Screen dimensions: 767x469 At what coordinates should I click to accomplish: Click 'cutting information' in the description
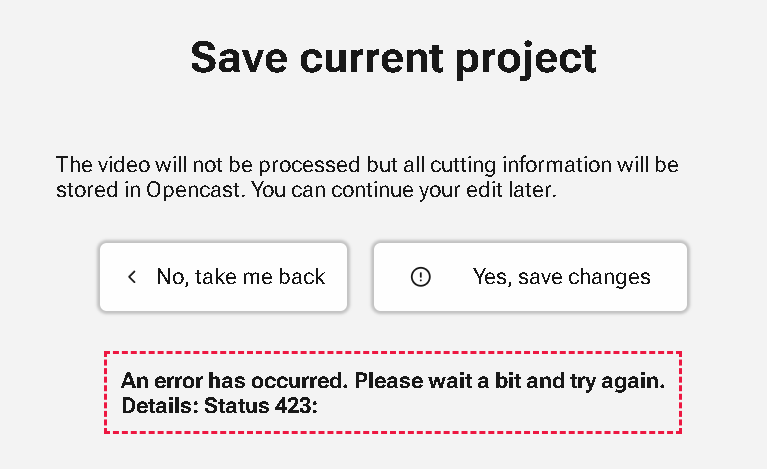pyautogui.click(x=521, y=165)
